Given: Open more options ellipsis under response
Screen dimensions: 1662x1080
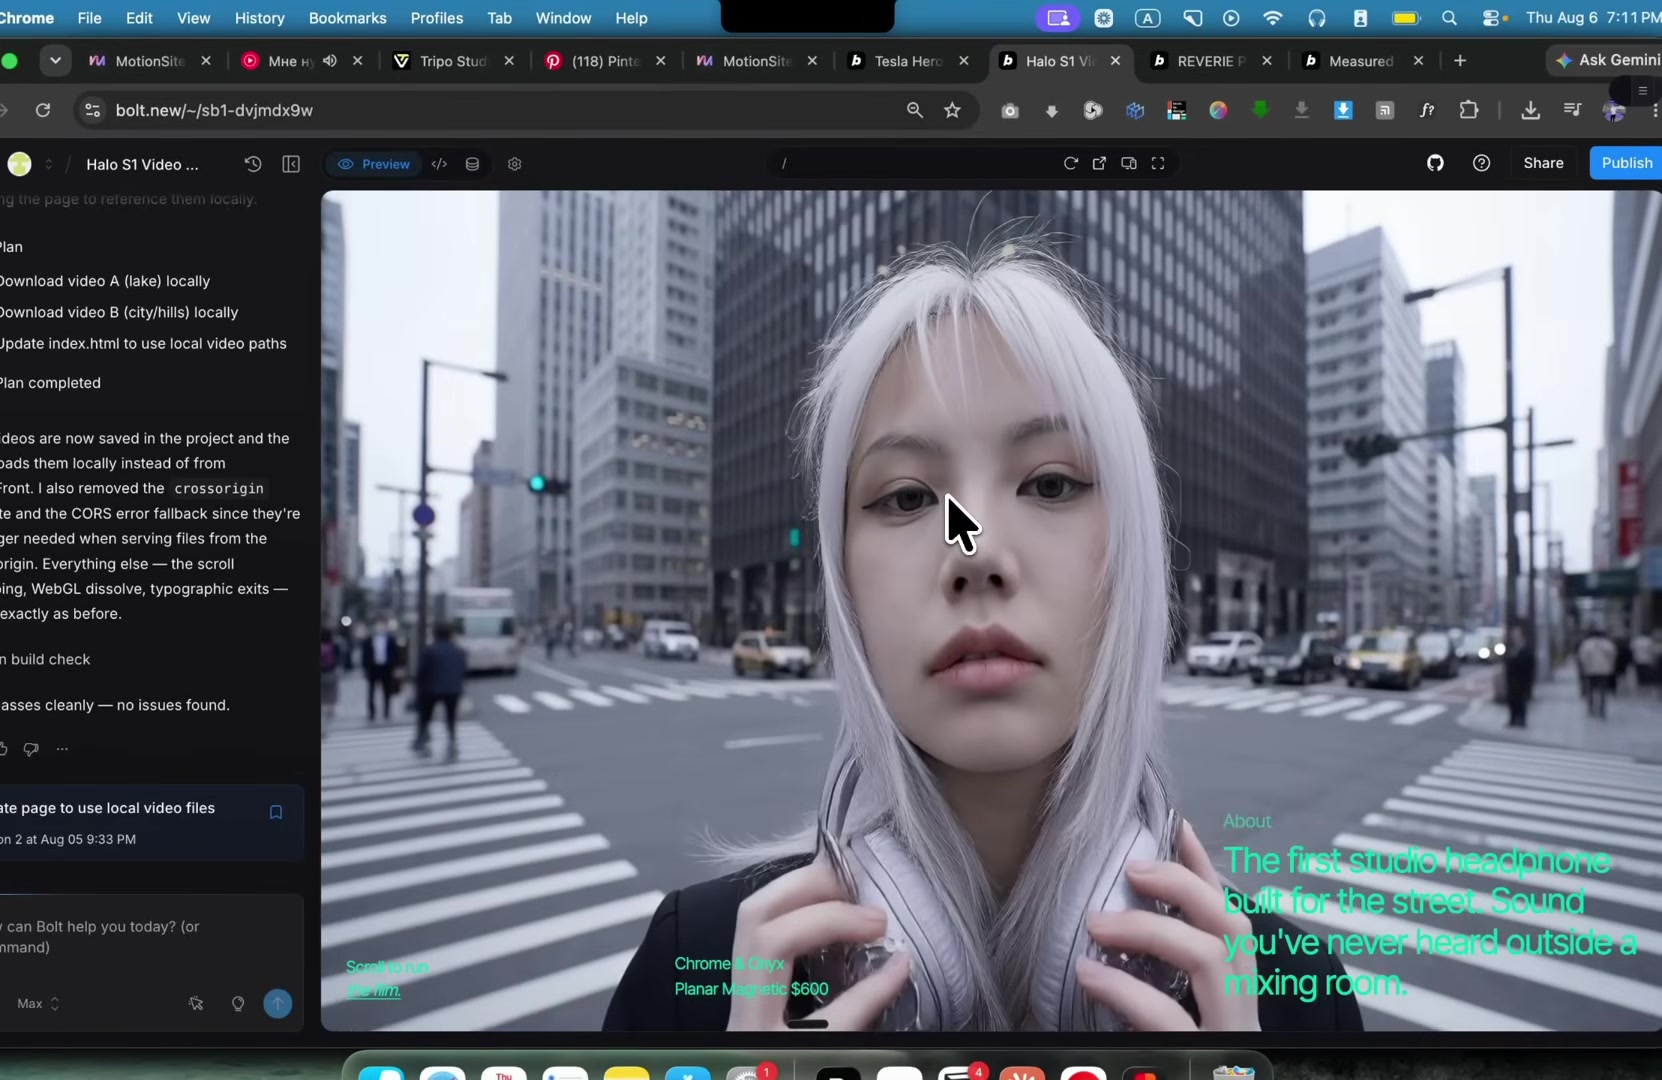Looking at the screenshot, I should (x=62, y=749).
